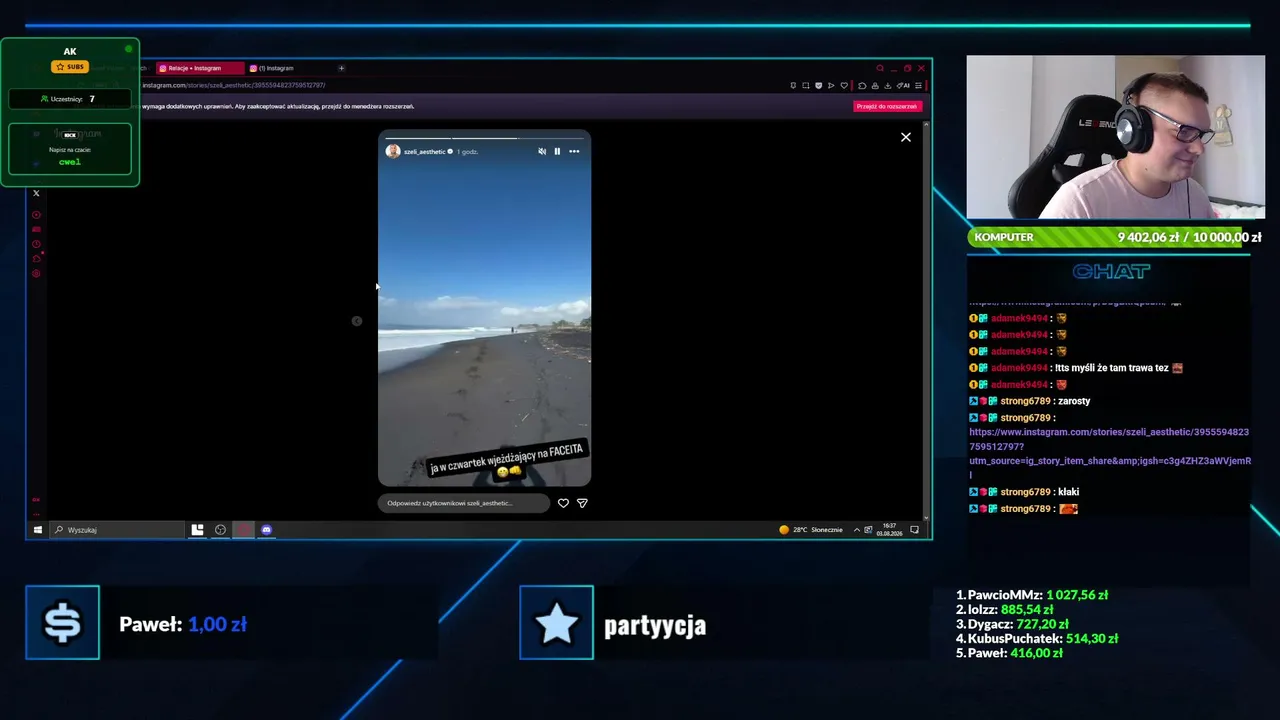This screenshot has width=1280, height=720.
Task: Open the story three-dot options menu
Action: coord(574,151)
